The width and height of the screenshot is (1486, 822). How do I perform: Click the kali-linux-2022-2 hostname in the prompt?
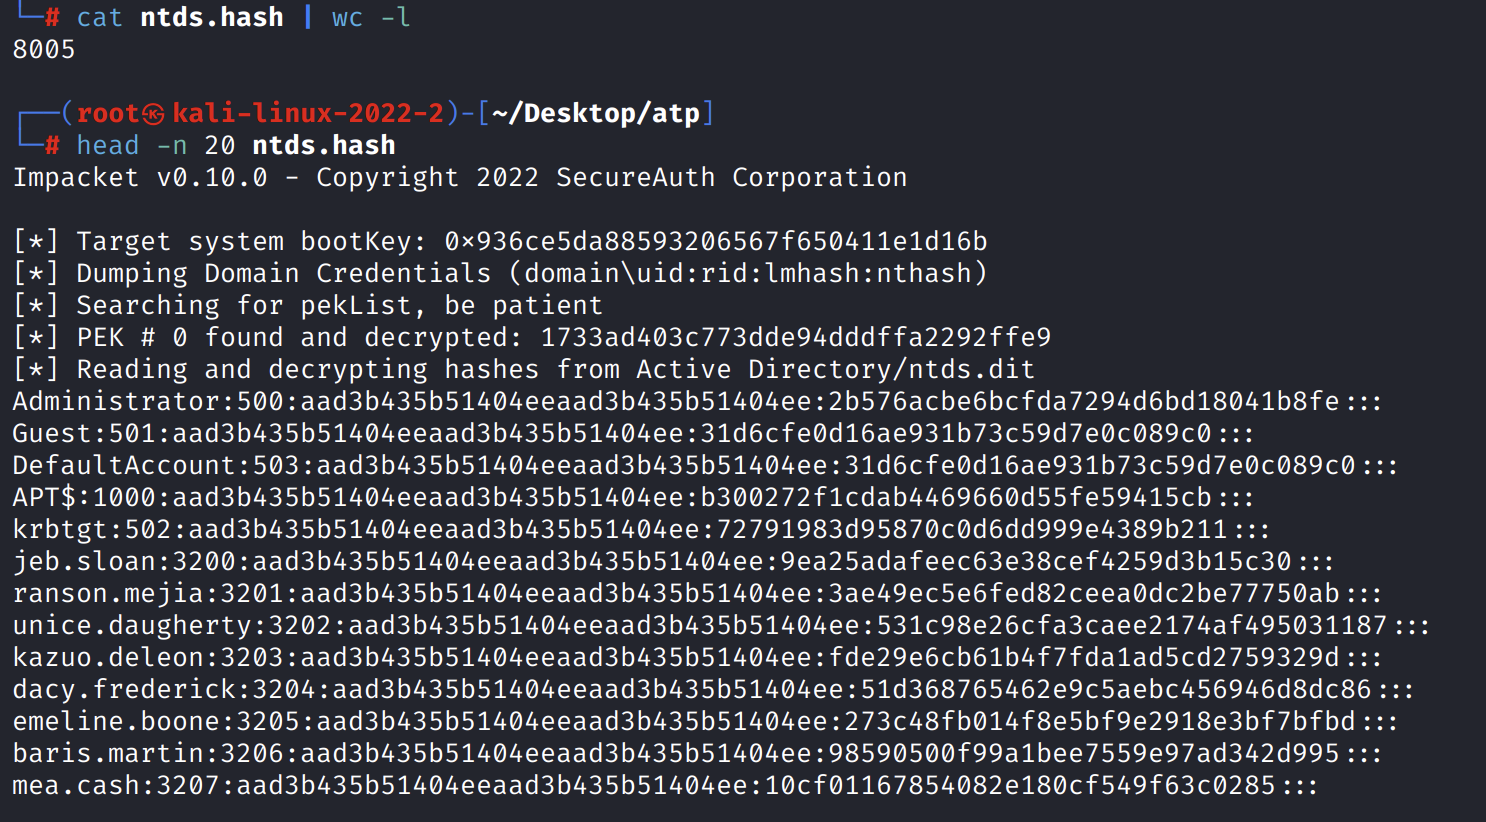[x=308, y=113]
